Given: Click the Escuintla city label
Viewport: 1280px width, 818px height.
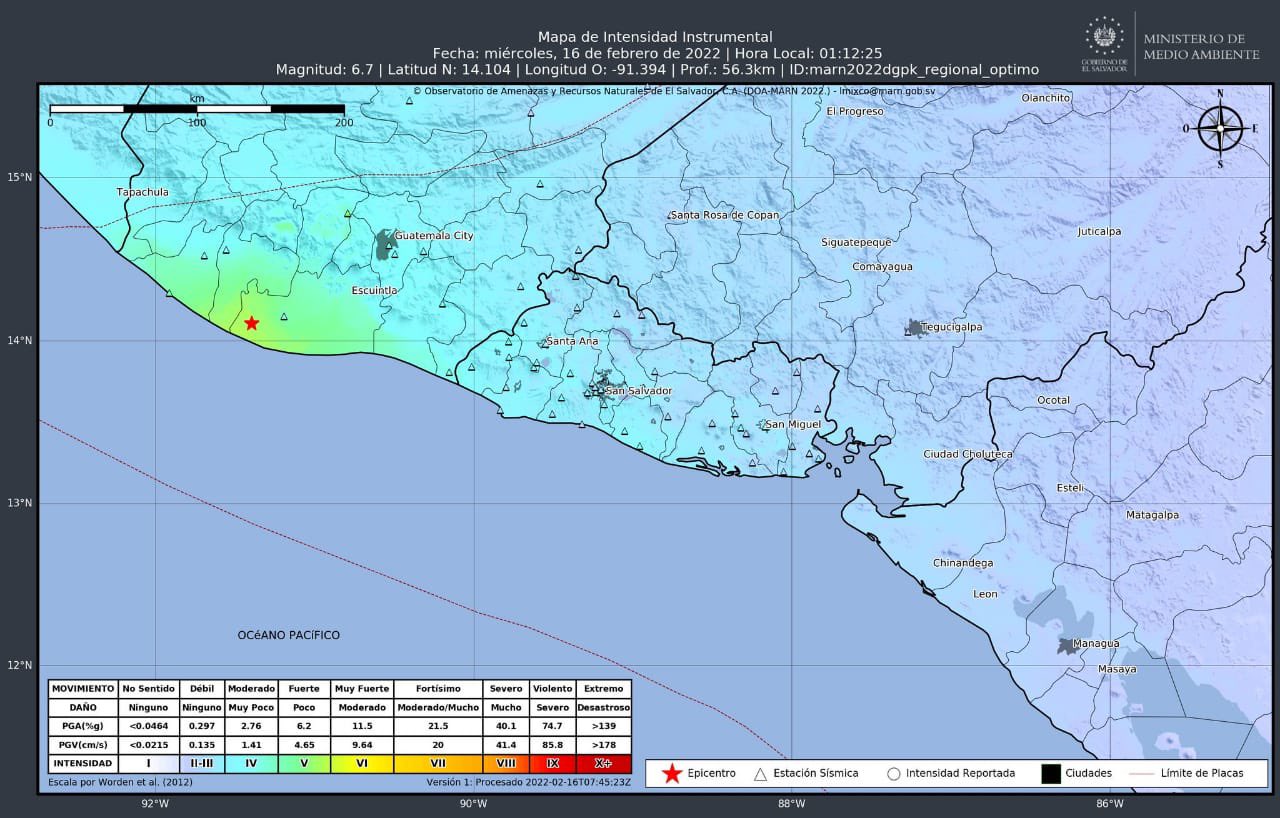Looking at the screenshot, I should 375,290.
